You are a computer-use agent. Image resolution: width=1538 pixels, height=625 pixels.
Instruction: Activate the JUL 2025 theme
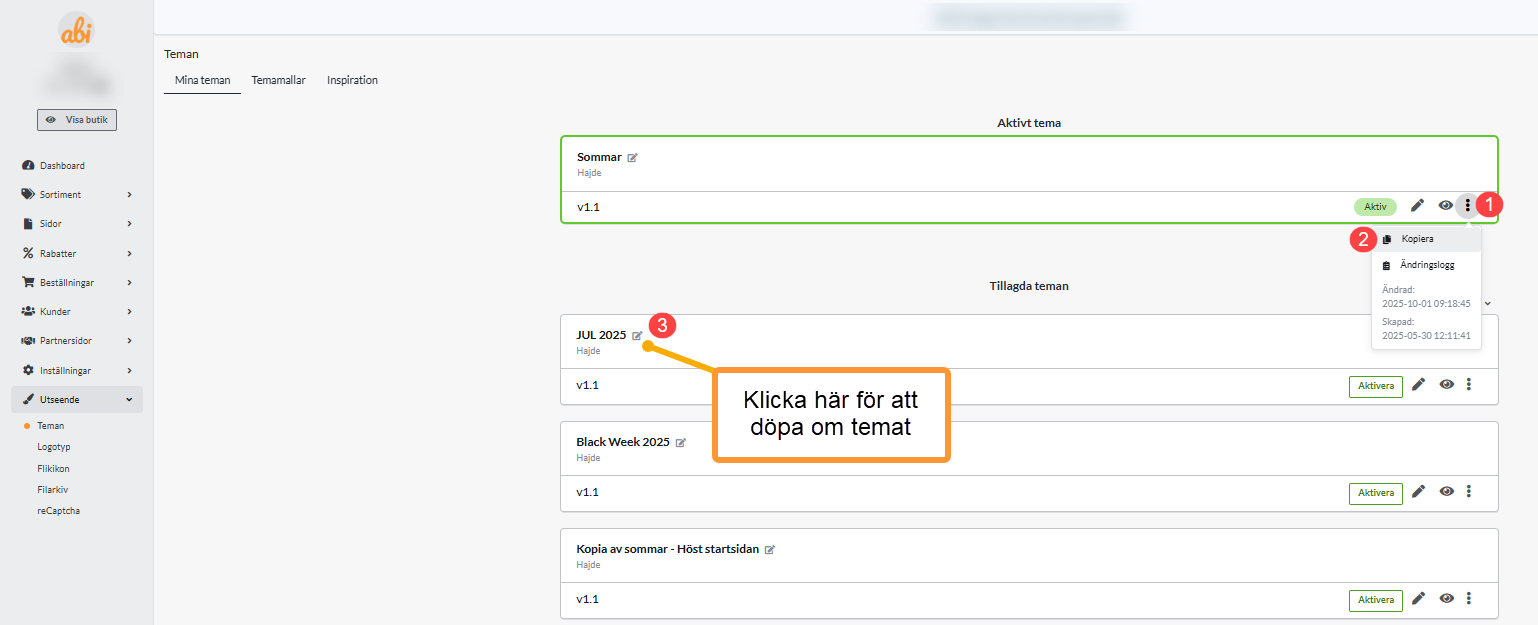1375,386
